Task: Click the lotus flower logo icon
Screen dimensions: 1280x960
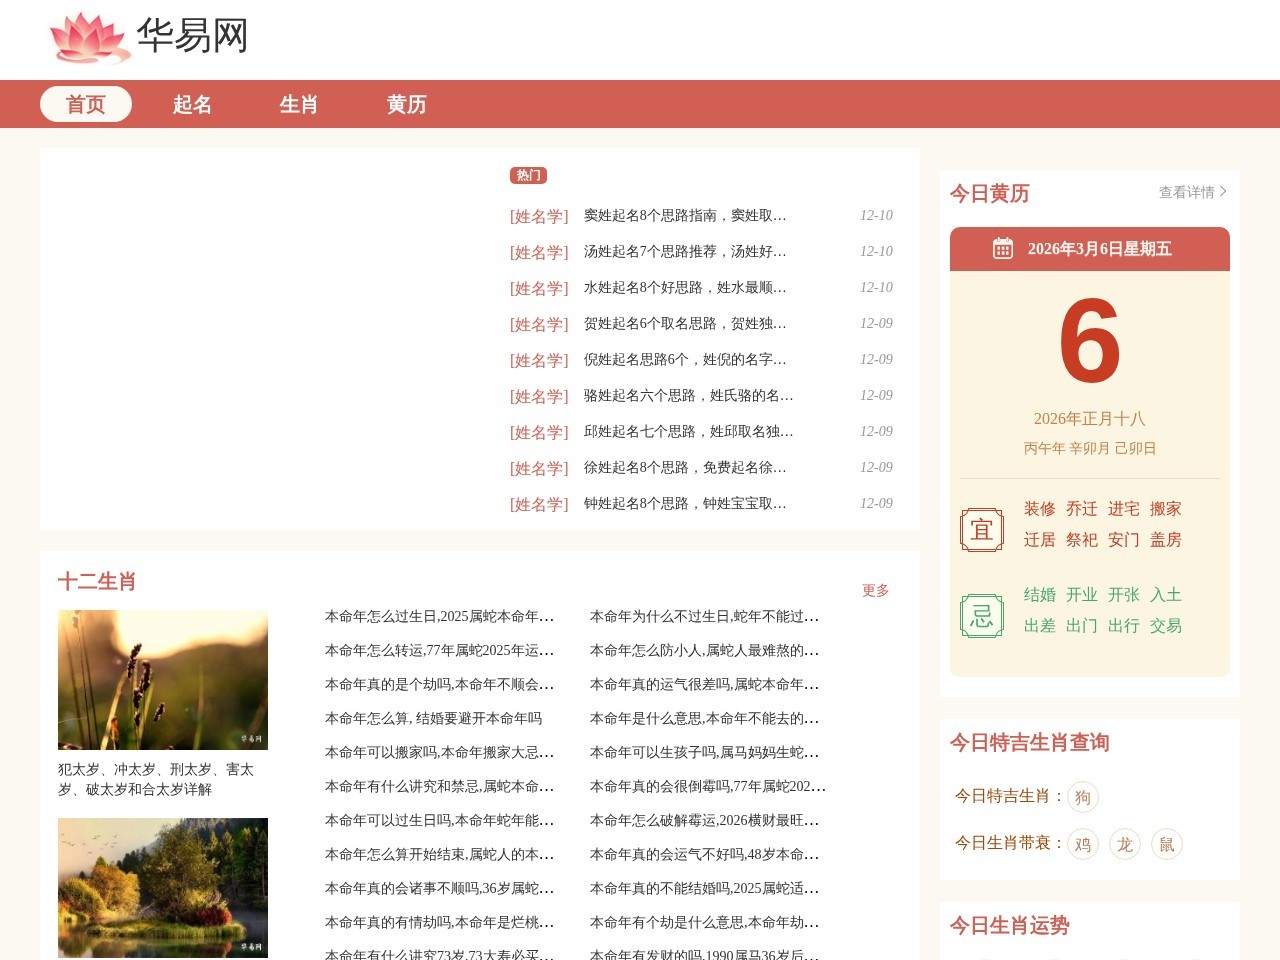Action: pos(88,38)
